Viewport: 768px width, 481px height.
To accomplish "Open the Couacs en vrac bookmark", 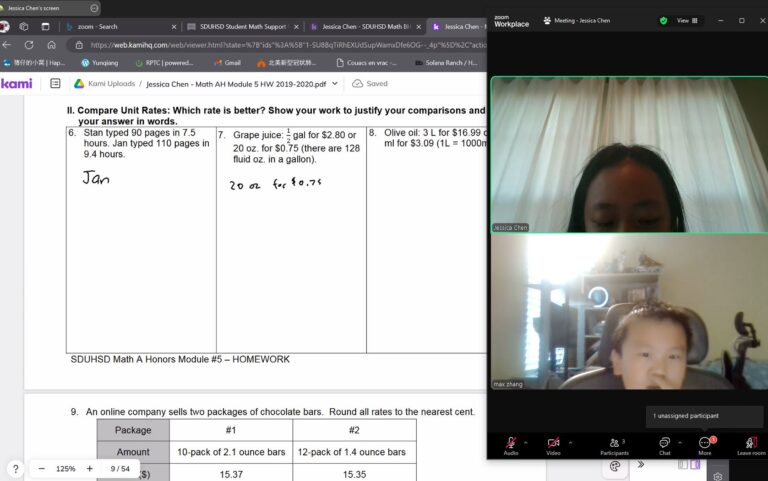I will click(x=366, y=63).
